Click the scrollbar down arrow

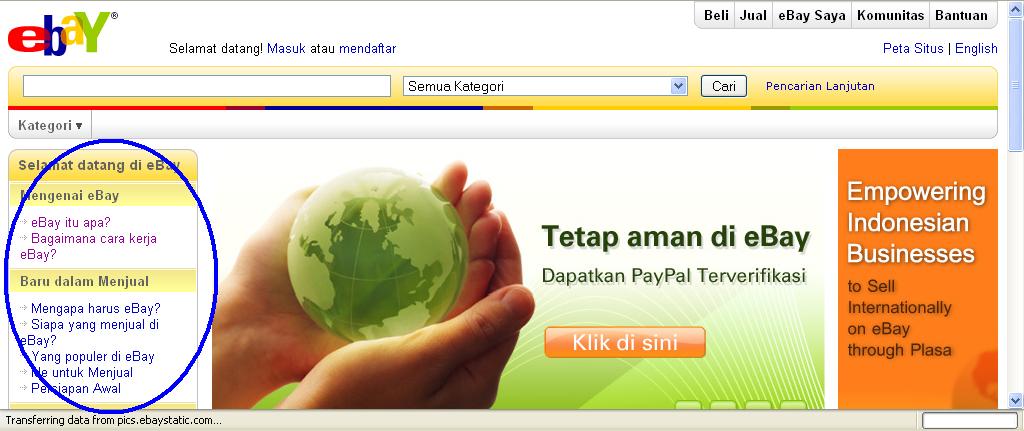tap(1016, 400)
